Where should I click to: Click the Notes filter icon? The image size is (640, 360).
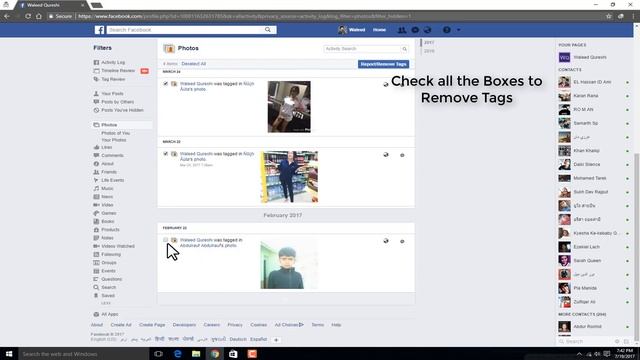tap(96, 238)
